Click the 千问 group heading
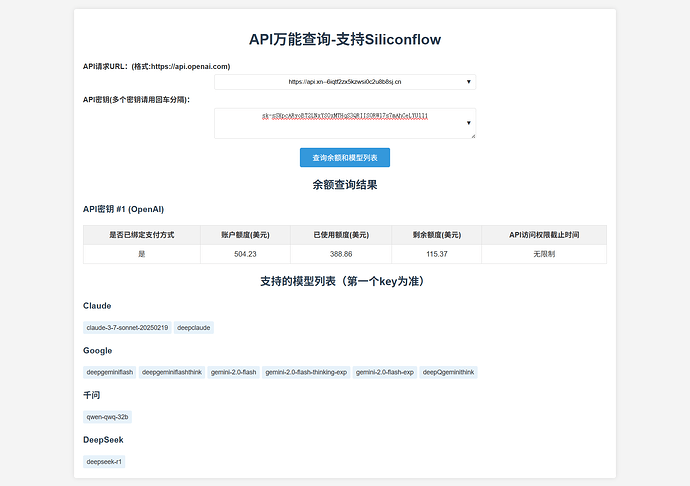Image resolution: width=690 pixels, height=486 pixels. point(92,395)
